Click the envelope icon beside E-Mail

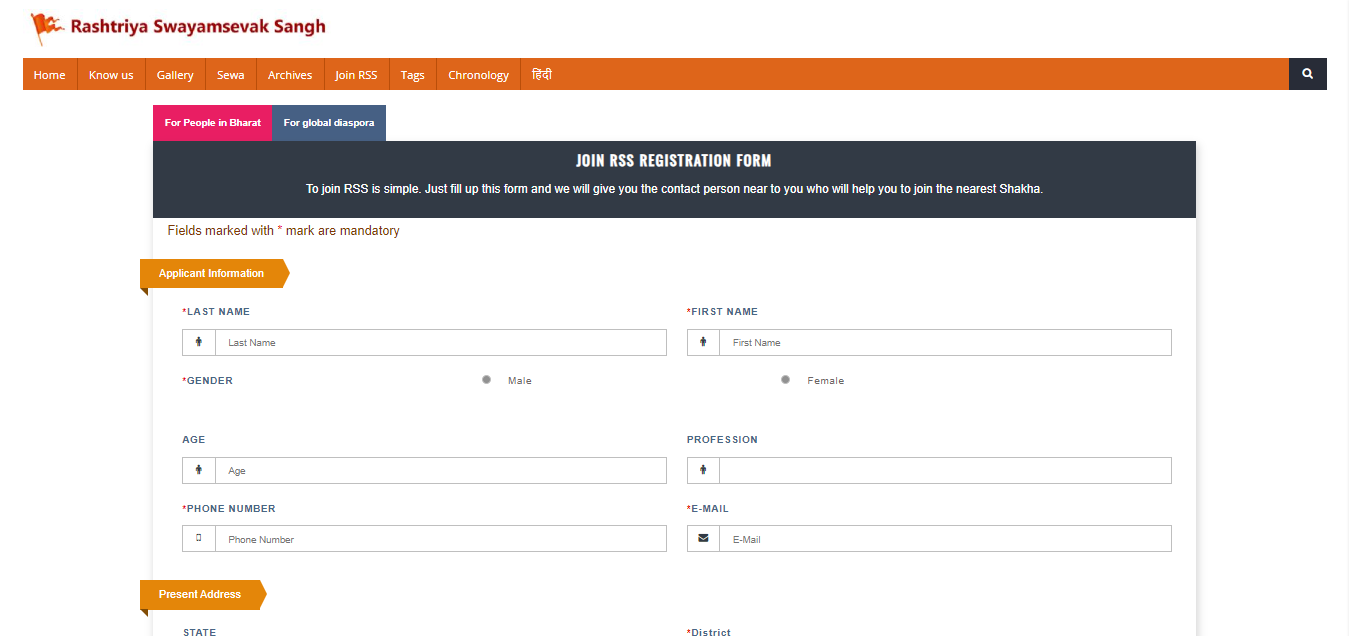[x=703, y=538]
